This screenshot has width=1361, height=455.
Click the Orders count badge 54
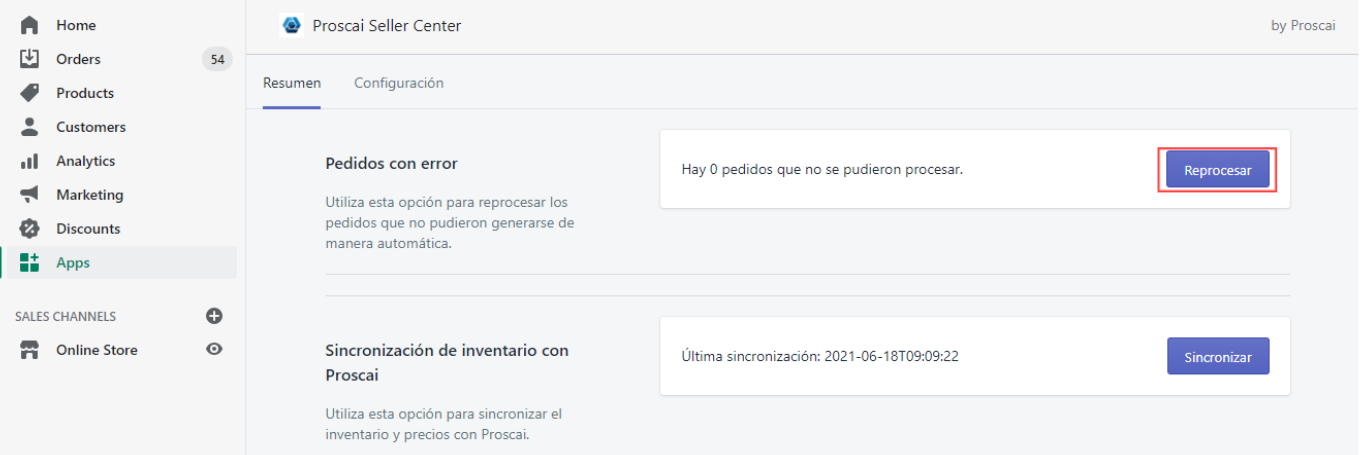click(x=217, y=59)
